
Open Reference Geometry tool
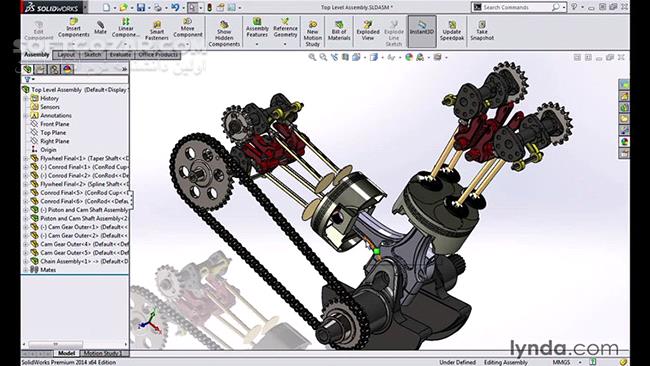click(285, 28)
